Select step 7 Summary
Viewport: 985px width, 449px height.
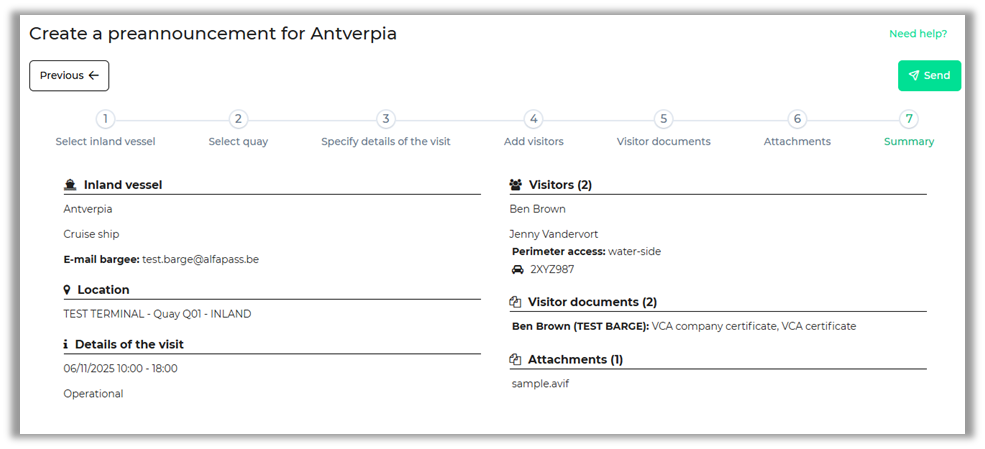[909, 119]
